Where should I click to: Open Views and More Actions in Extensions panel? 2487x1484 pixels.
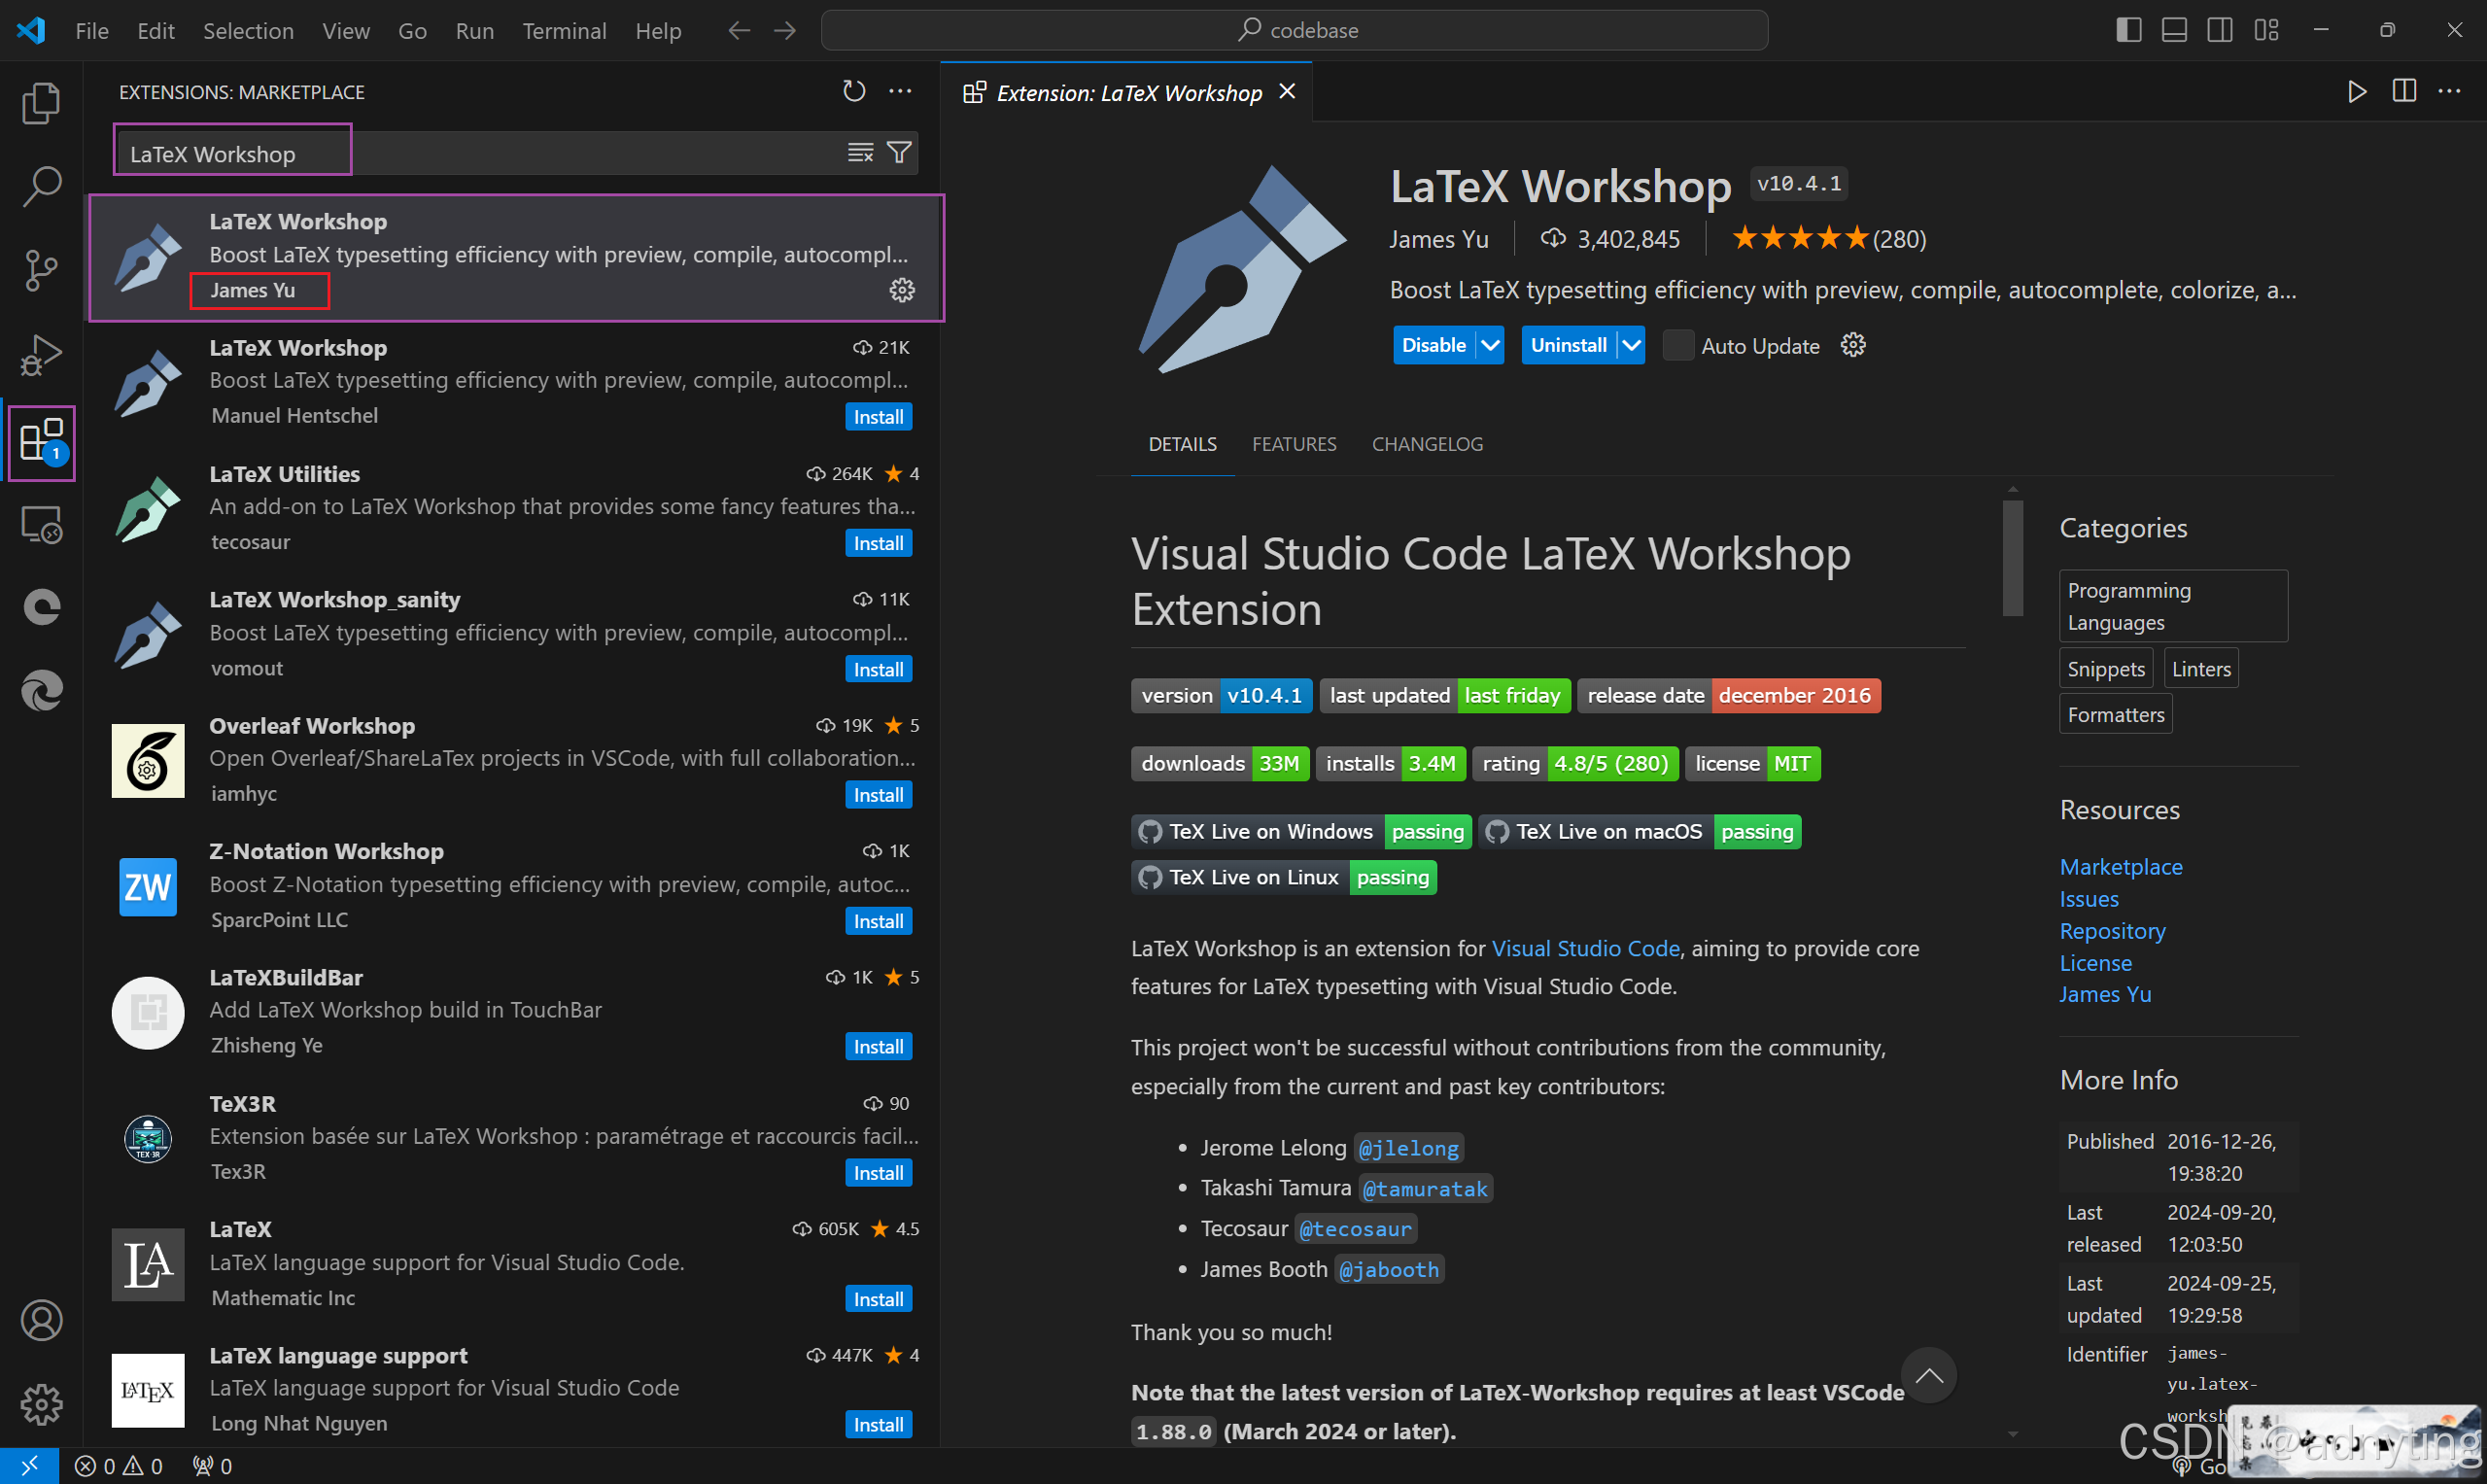(900, 91)
